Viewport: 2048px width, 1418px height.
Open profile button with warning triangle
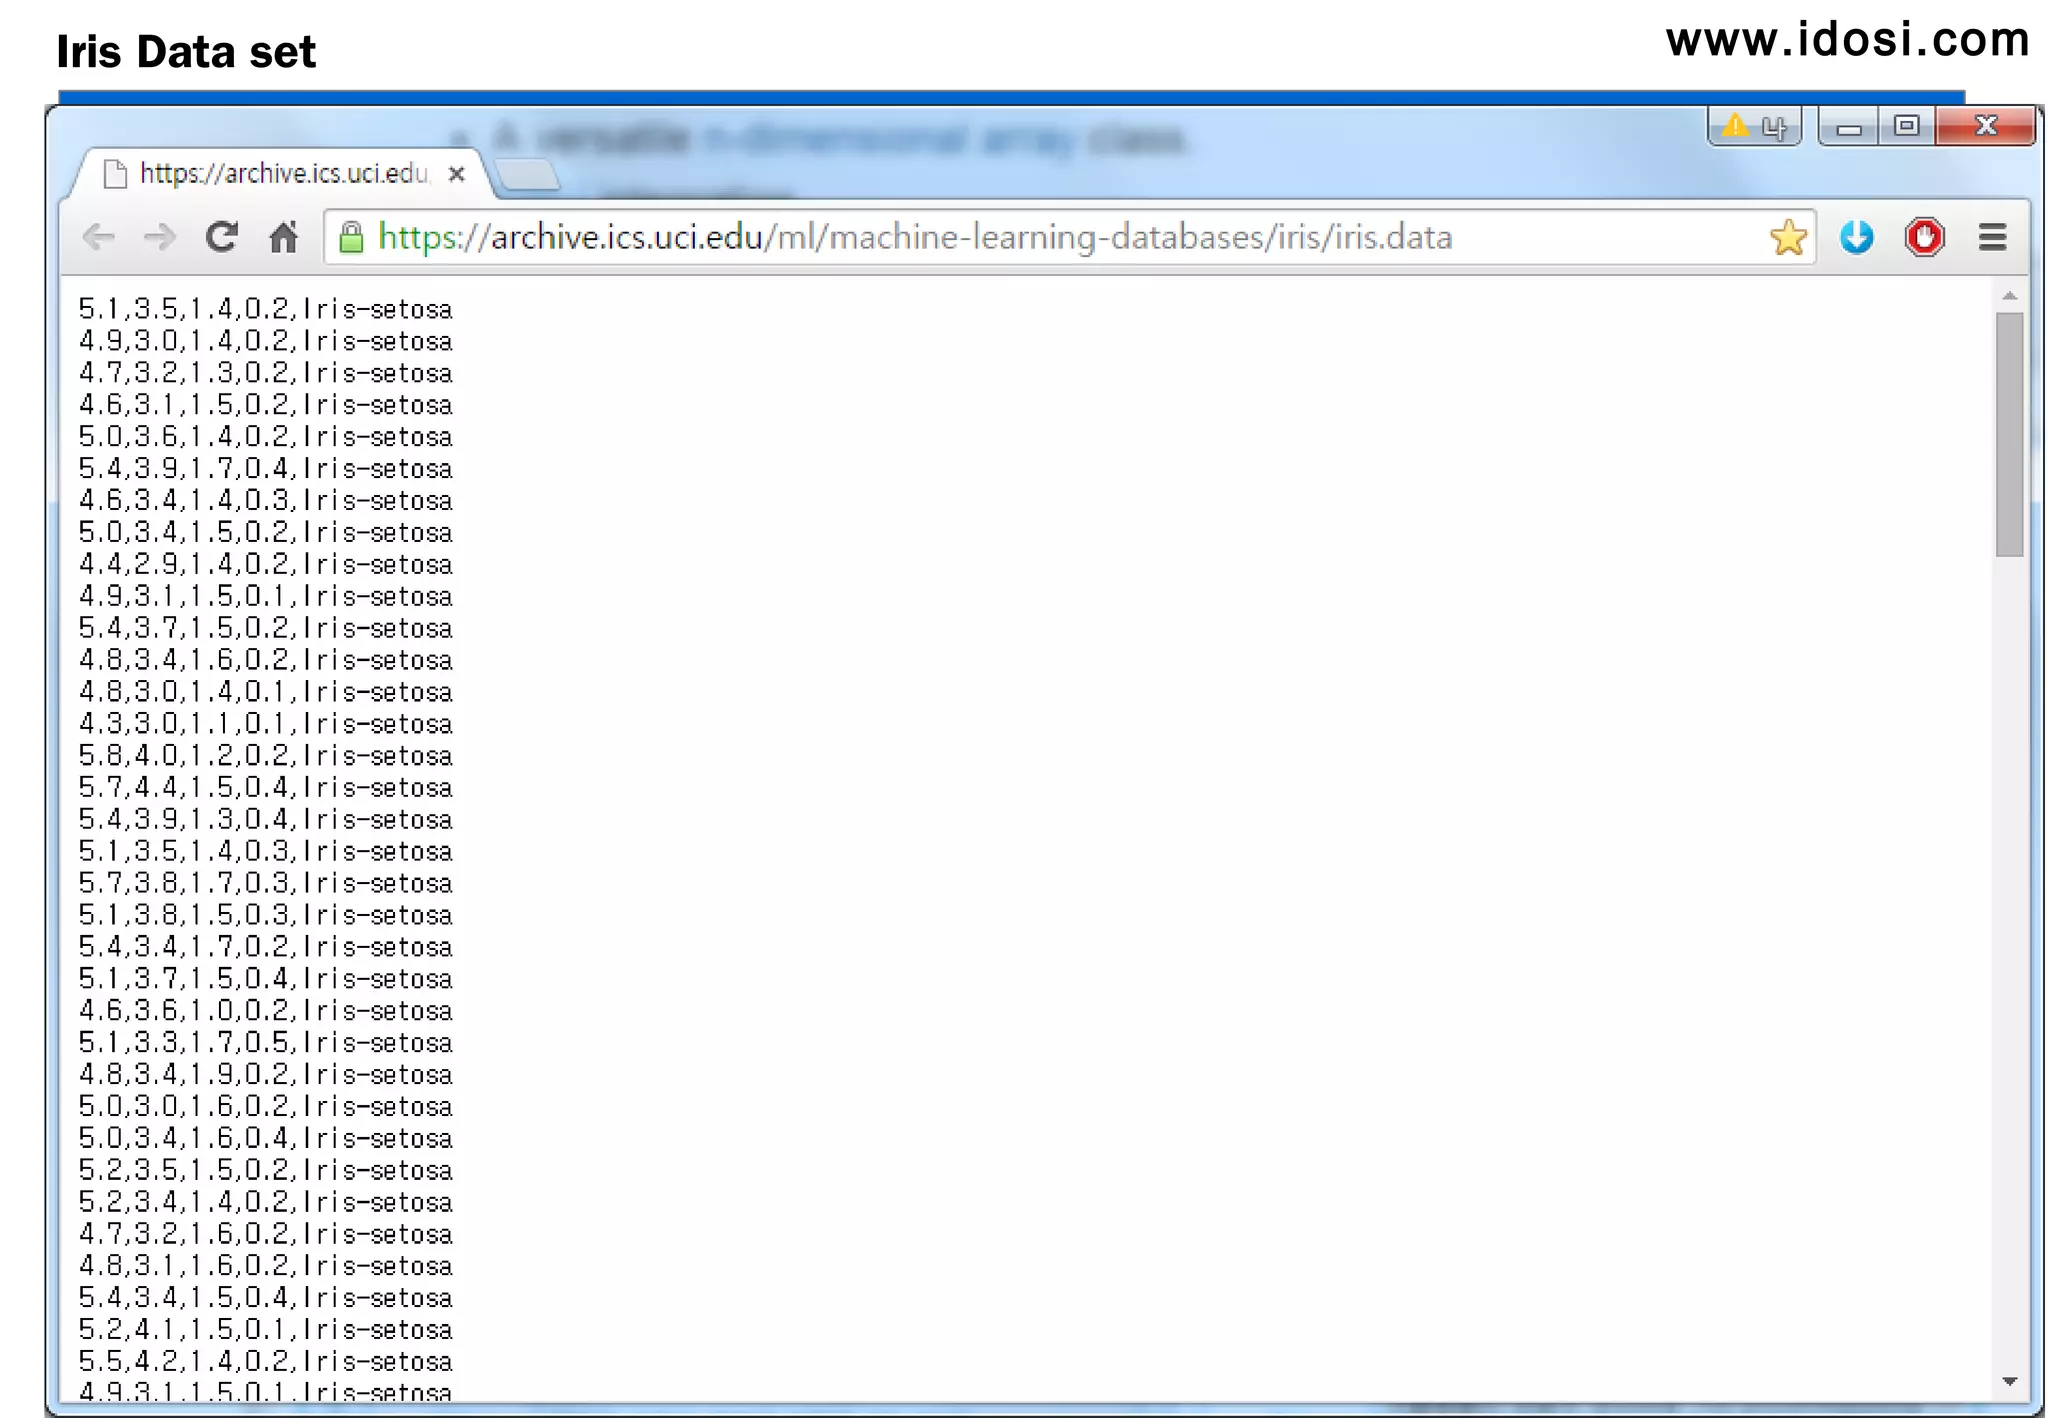(1754, 127)
